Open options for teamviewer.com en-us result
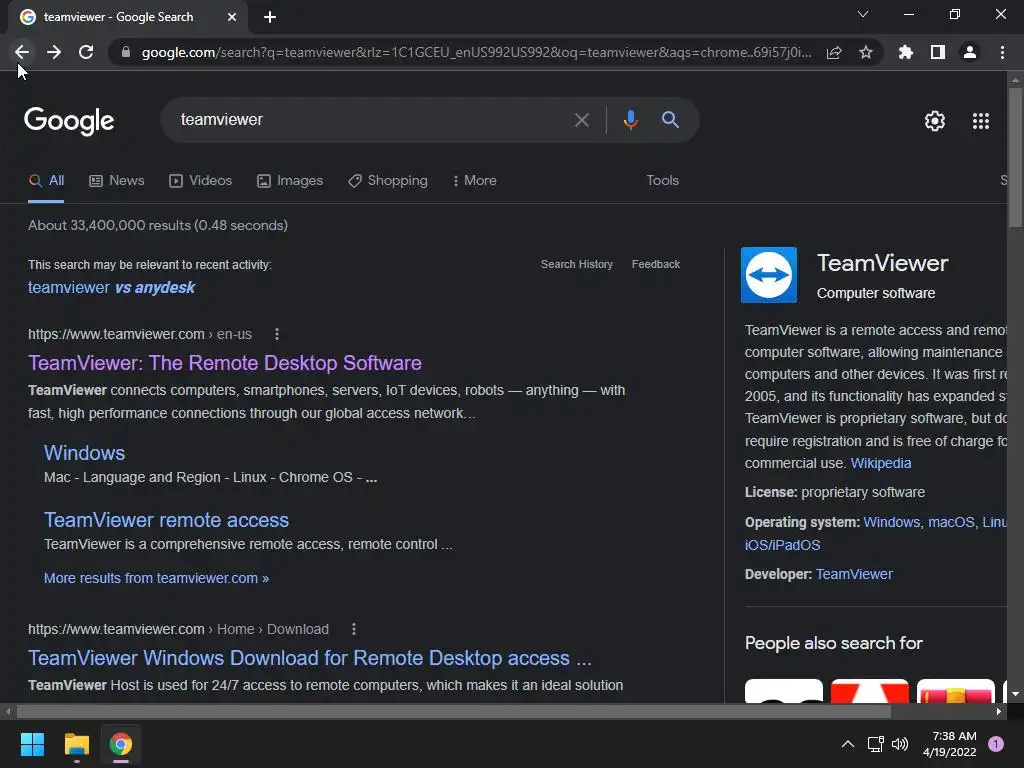 pyautogui.click(x=277, y=334)
